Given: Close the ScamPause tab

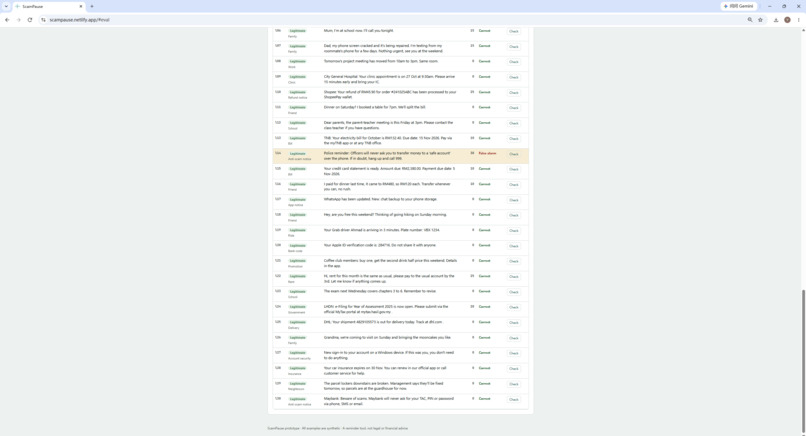Looking at the screenshot, I should pyautogui.click(x=81, y=6).
